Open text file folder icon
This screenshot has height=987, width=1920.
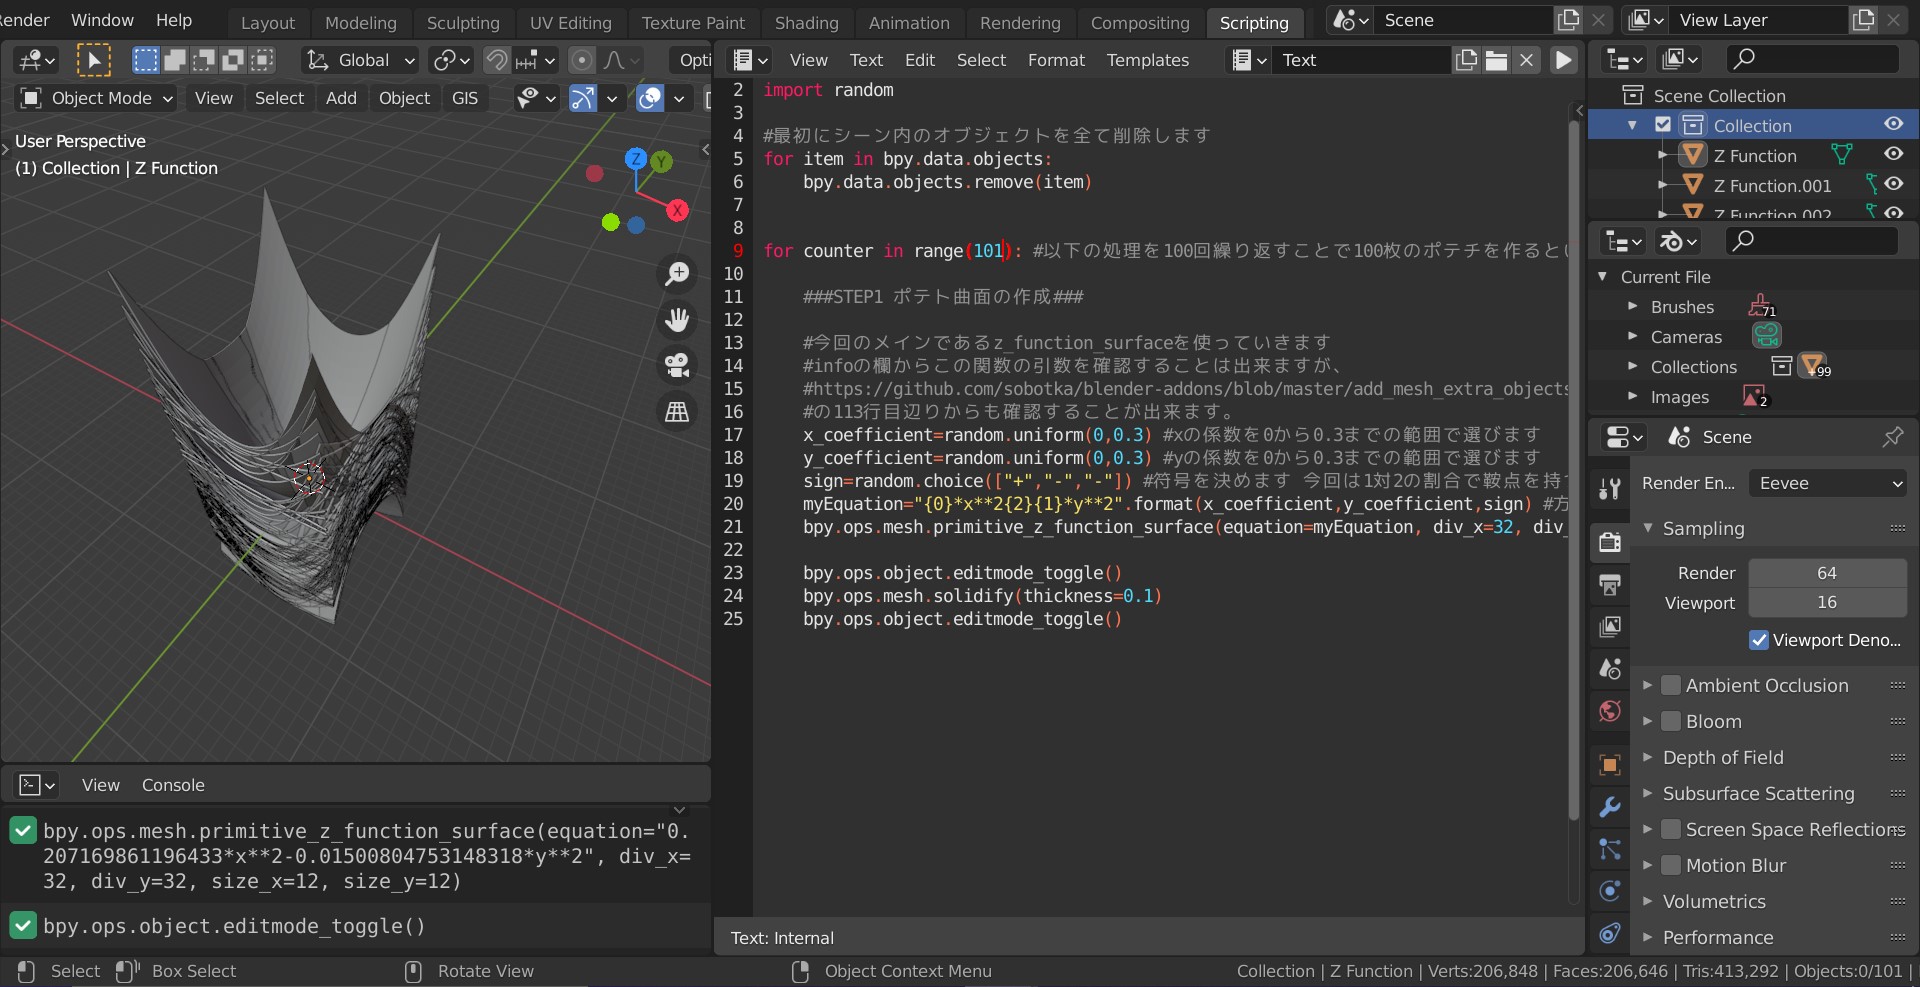(1496, 60)
